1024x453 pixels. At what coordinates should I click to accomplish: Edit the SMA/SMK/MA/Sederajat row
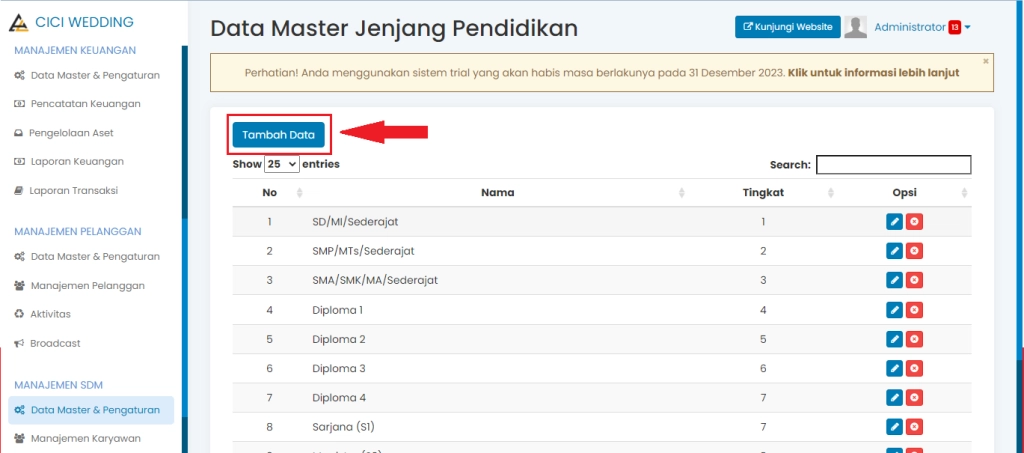pyautogui.click(x=895, y=280)
